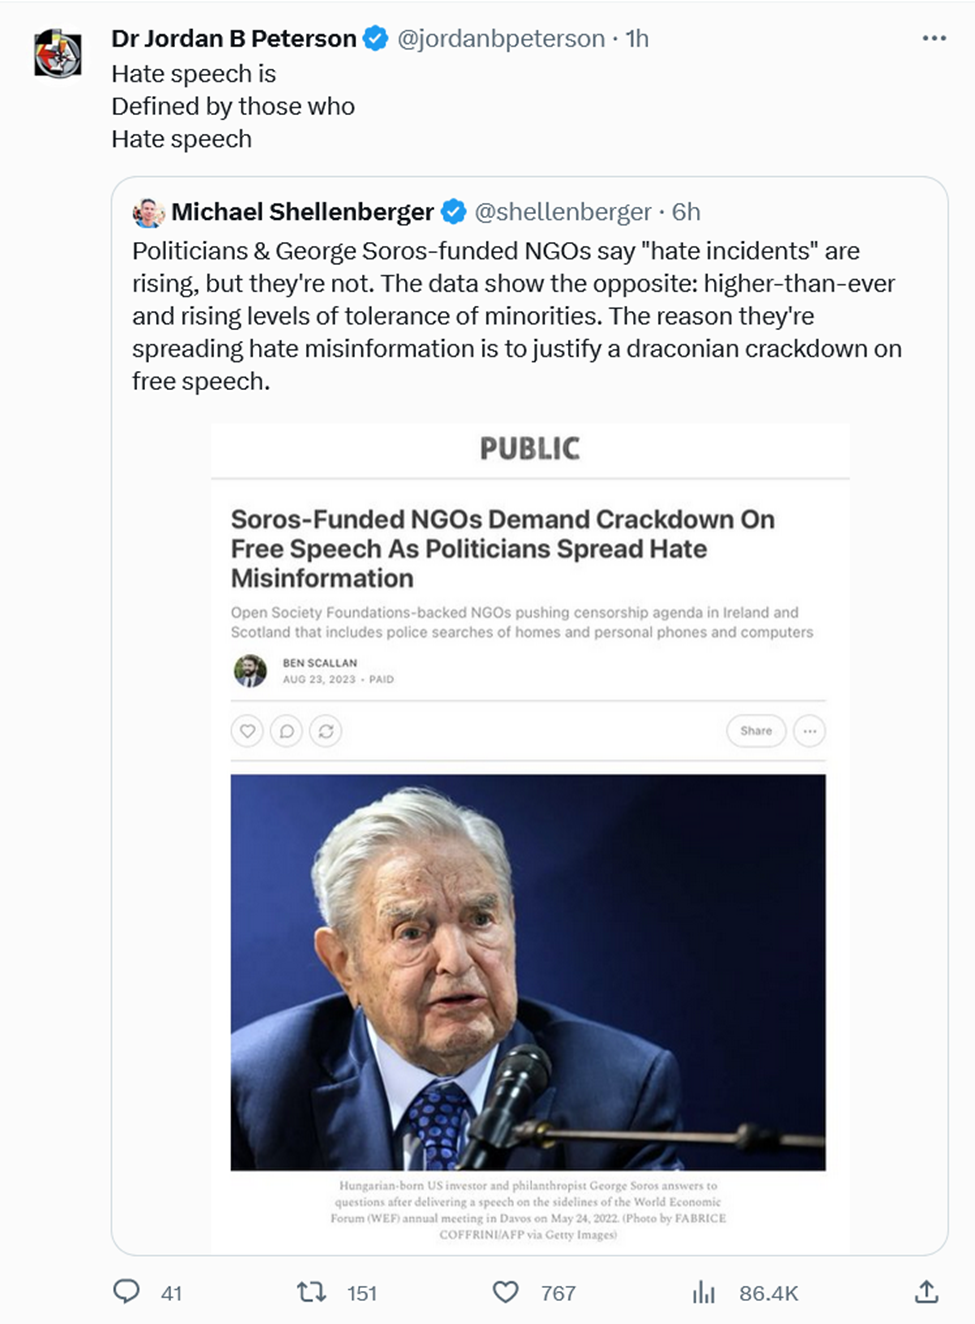
Task: Click the repost arrows icon
Action: point(312,1292)
